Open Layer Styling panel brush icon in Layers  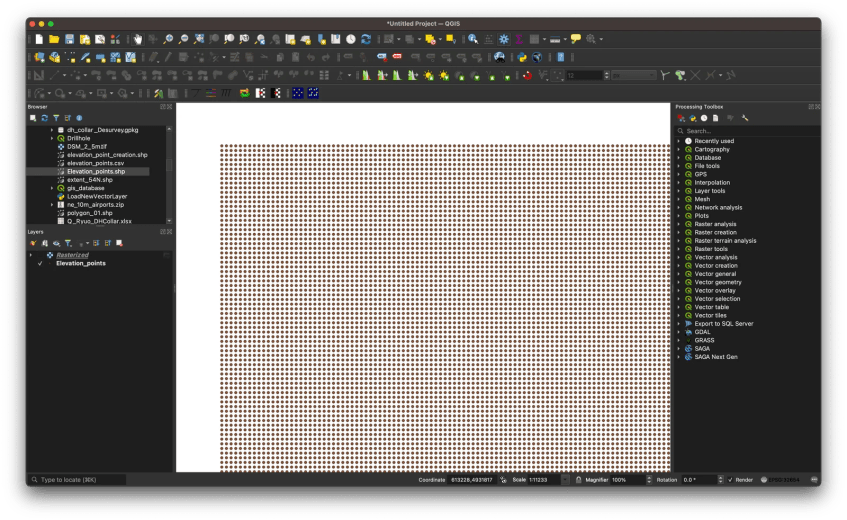[33, 244]
